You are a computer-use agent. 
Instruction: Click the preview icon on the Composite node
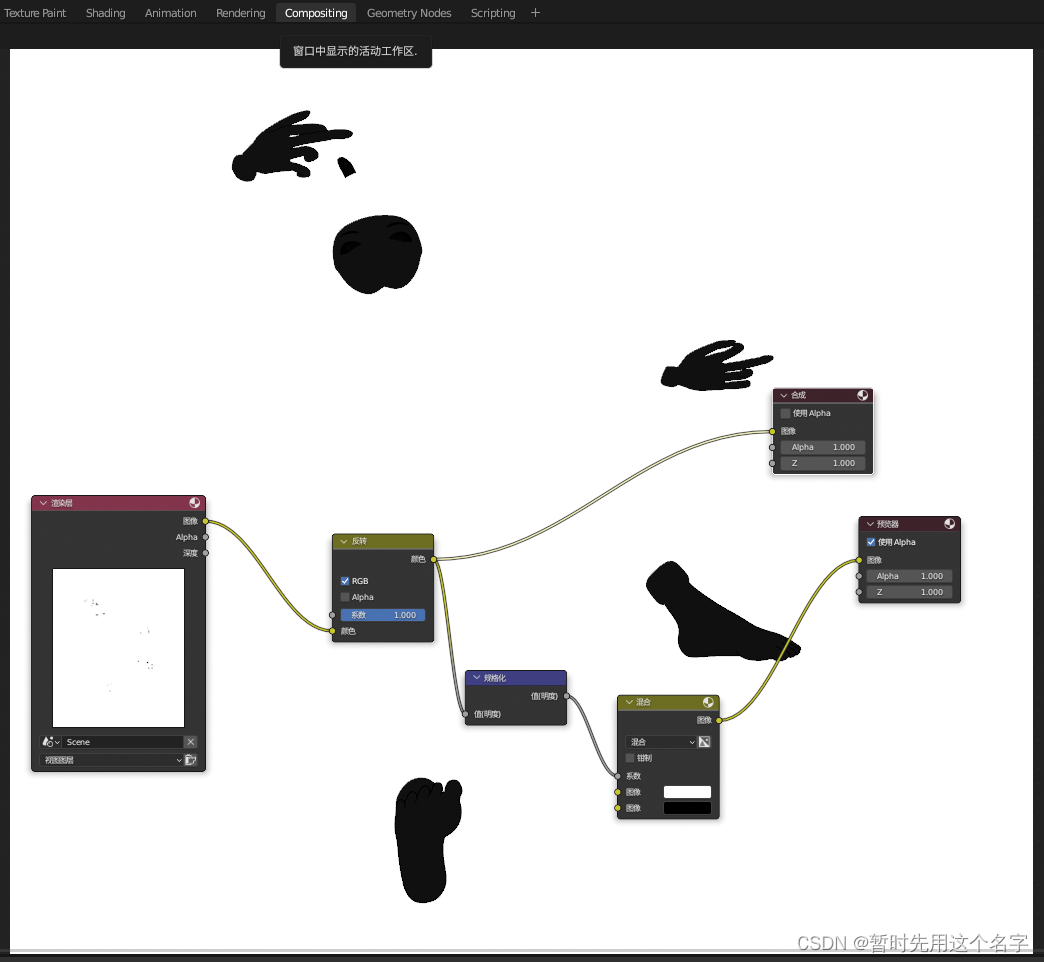coord(862,395)
